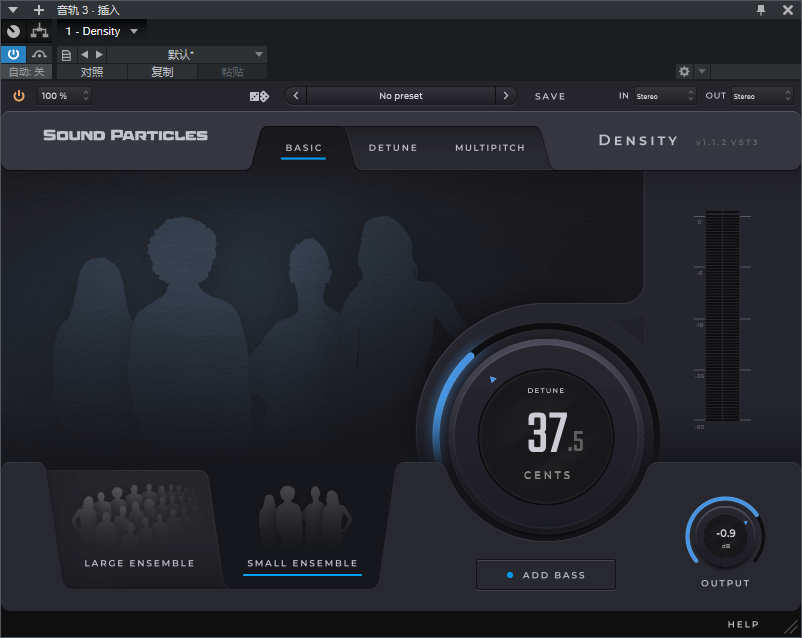Click the 复制 copy button
802x638 pixels.
[162, 72]
